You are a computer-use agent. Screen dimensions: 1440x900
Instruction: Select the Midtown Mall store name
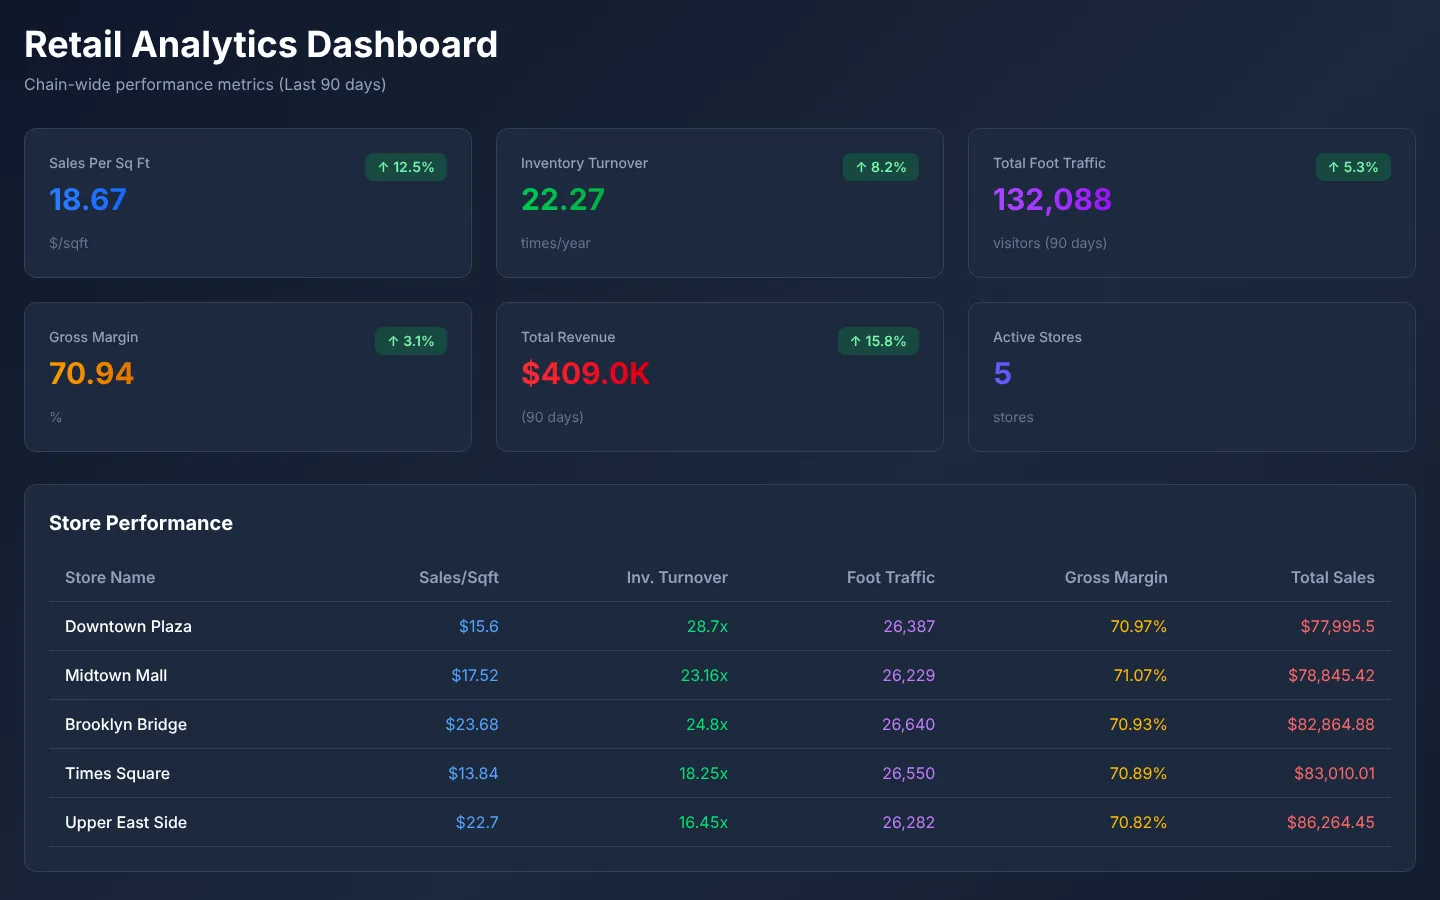[x=116, y=675]
